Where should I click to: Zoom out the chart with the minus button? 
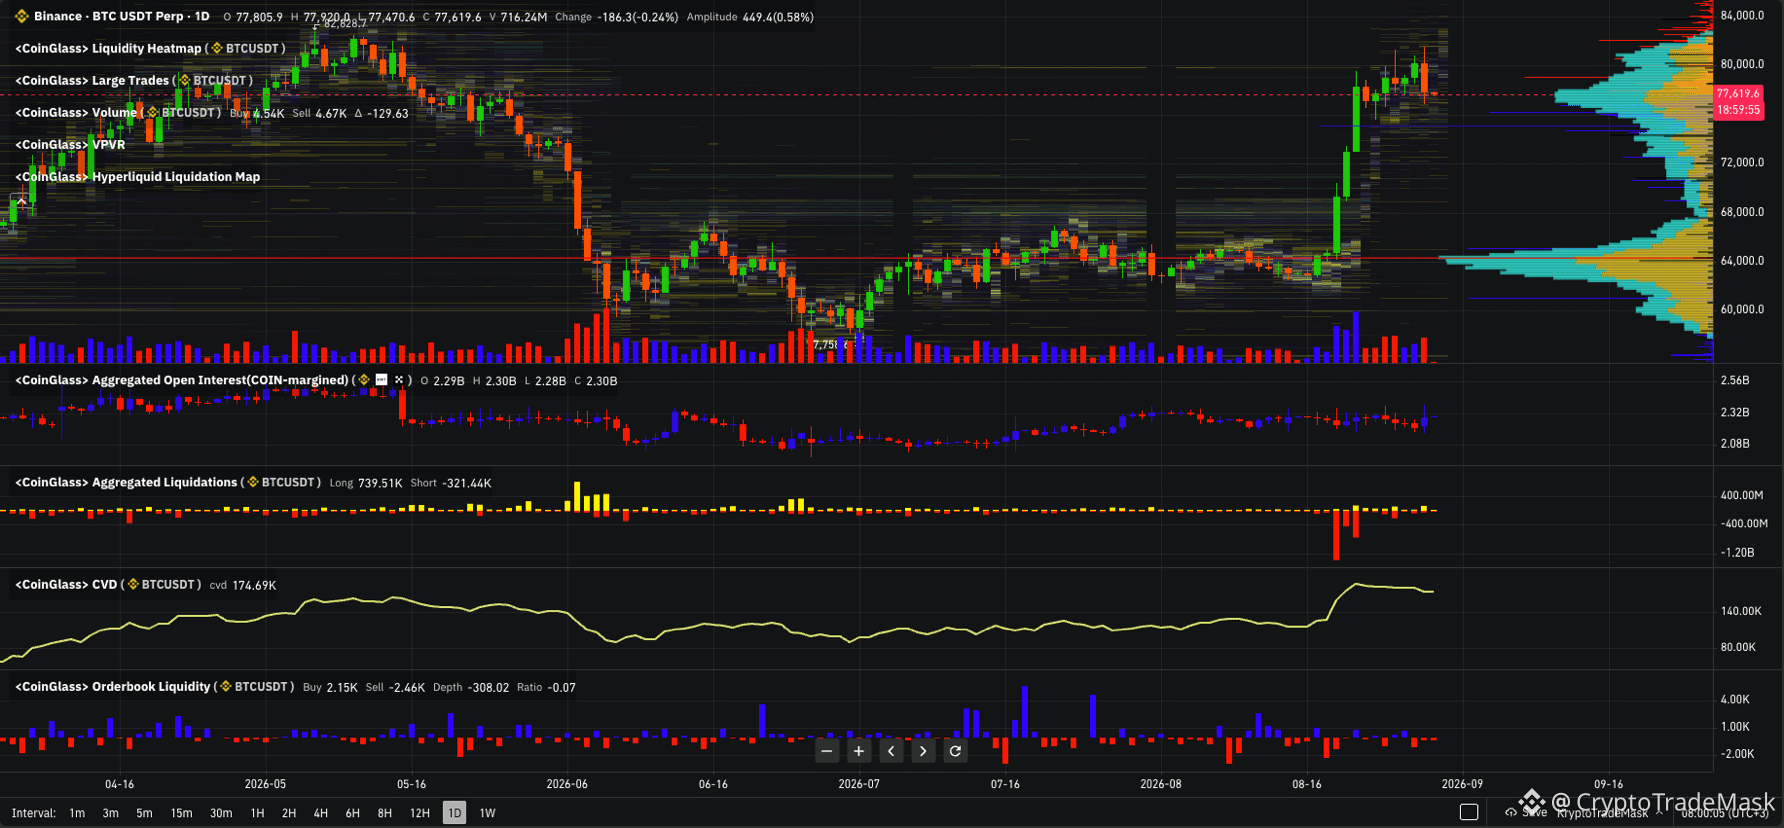point(826,751)
